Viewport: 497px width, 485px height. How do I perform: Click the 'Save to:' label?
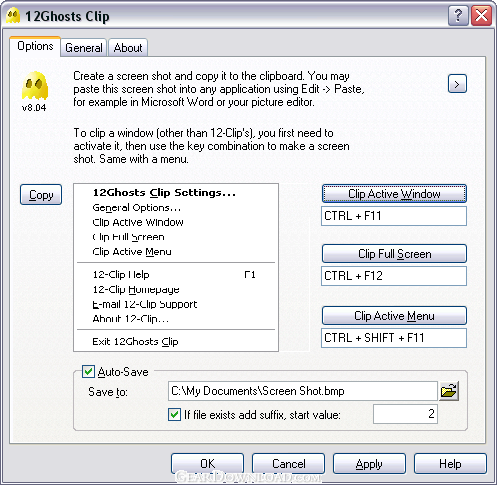tap(108, 392)
